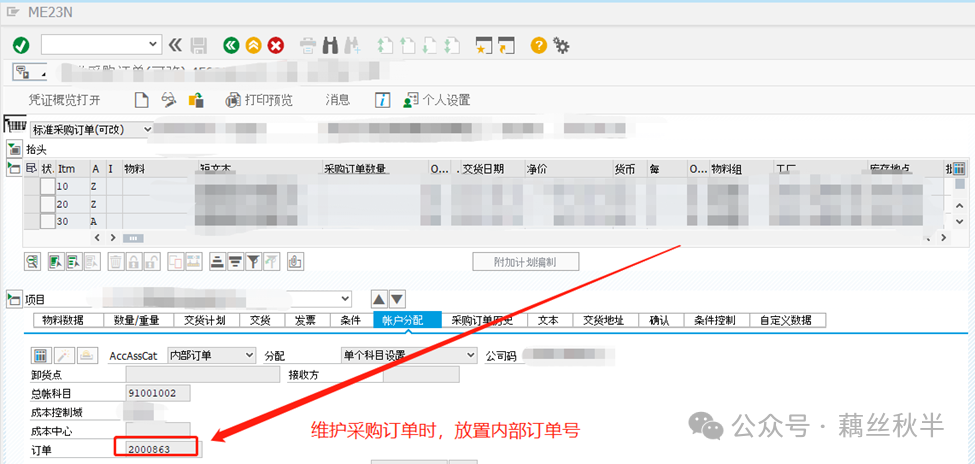The width and height of the screenshot is (975, 464).
Task: Click the double-chevron collapse icon beside command field
Action: pyautogui.click(x=176, y=45)
